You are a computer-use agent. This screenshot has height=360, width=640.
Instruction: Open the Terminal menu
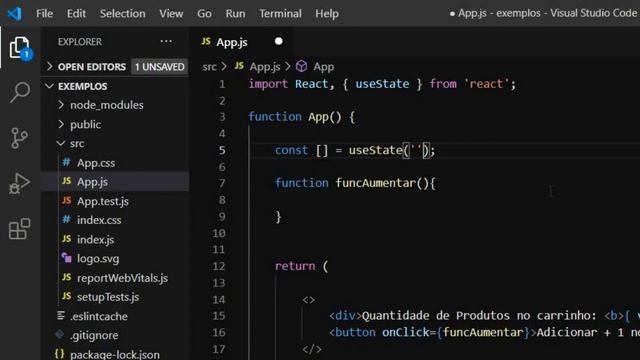point(280,13)
